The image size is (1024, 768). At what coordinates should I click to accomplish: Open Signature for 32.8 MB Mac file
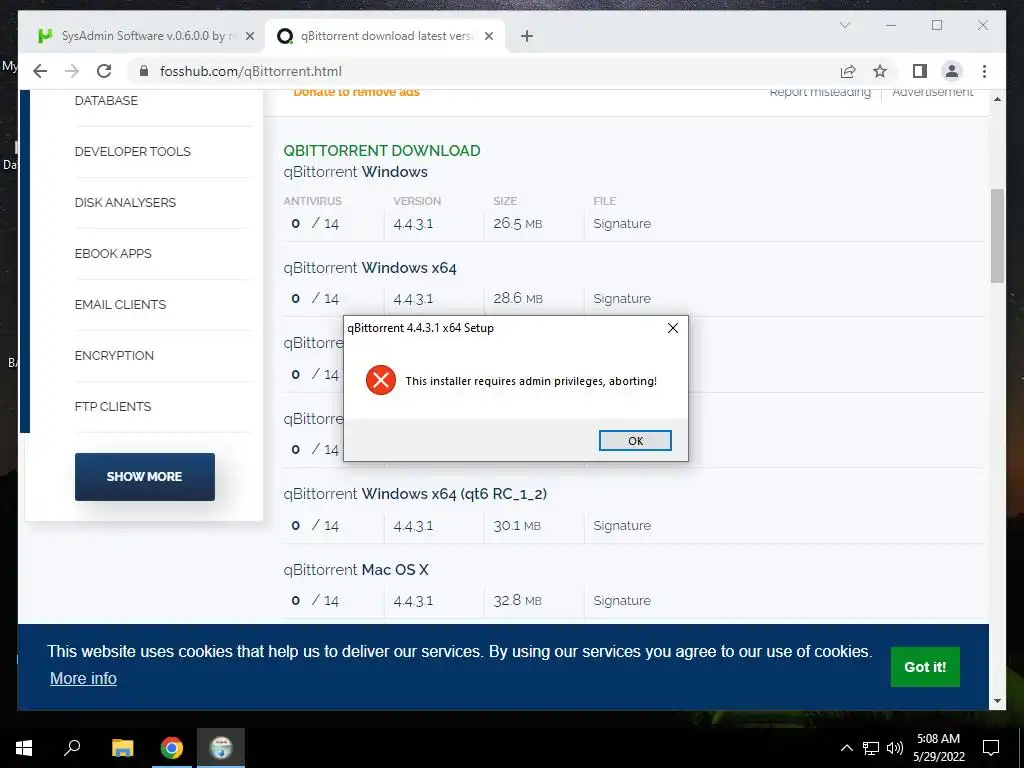(622, 601)
